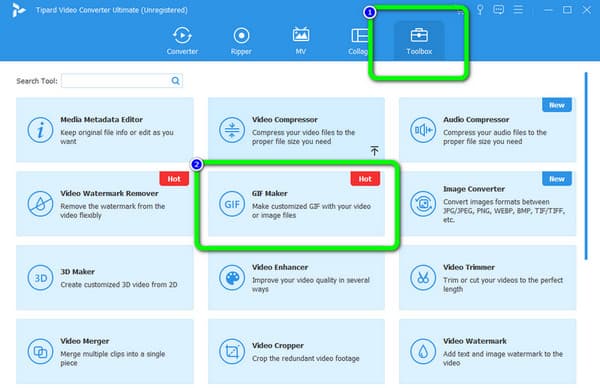This screenshot has width=600, height=388.
Task: Click 'Merge multiple clips into a single piece' text
Action: tap(112, 358)
